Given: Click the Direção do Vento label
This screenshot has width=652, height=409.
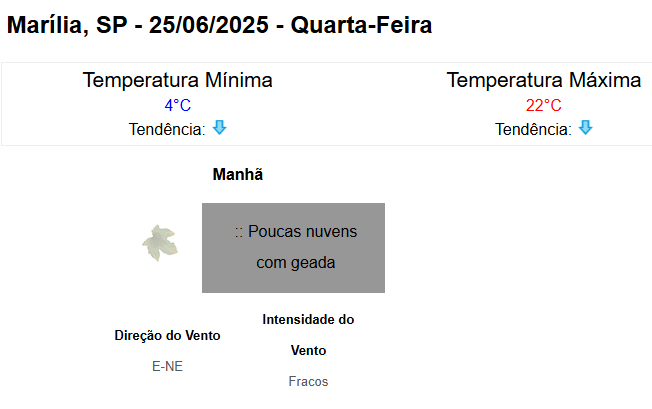Looking at the screenshot, I should [168, 335].
